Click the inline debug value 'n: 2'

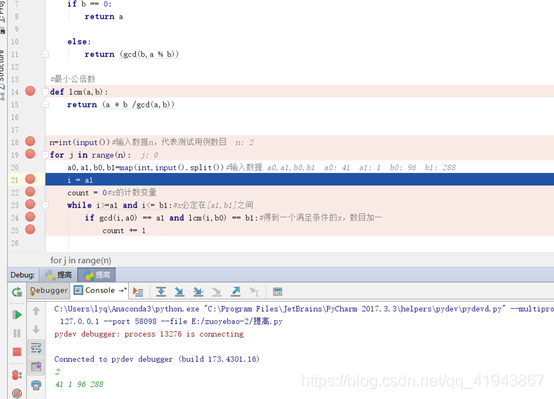pyautogui.click(x=244, y=142)
